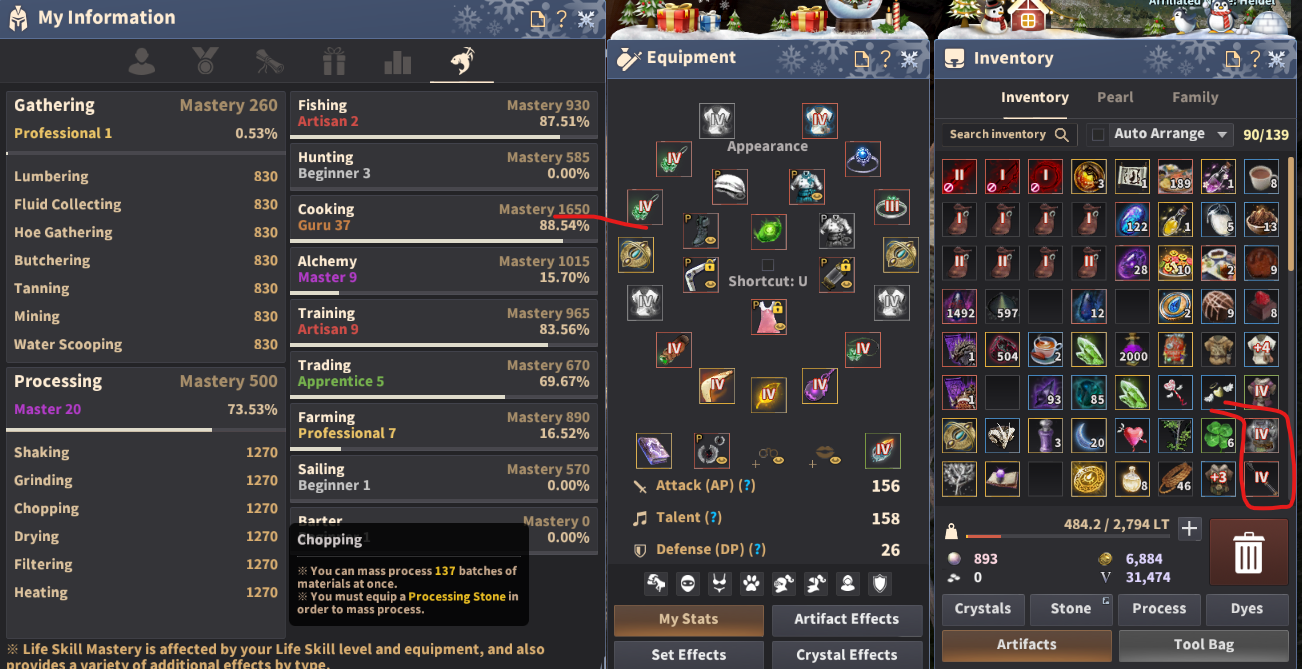The width and height of the screenshot is (1302, 669).
Task: Select the medal icon tab in My Information
Action: tap(205, 62)
